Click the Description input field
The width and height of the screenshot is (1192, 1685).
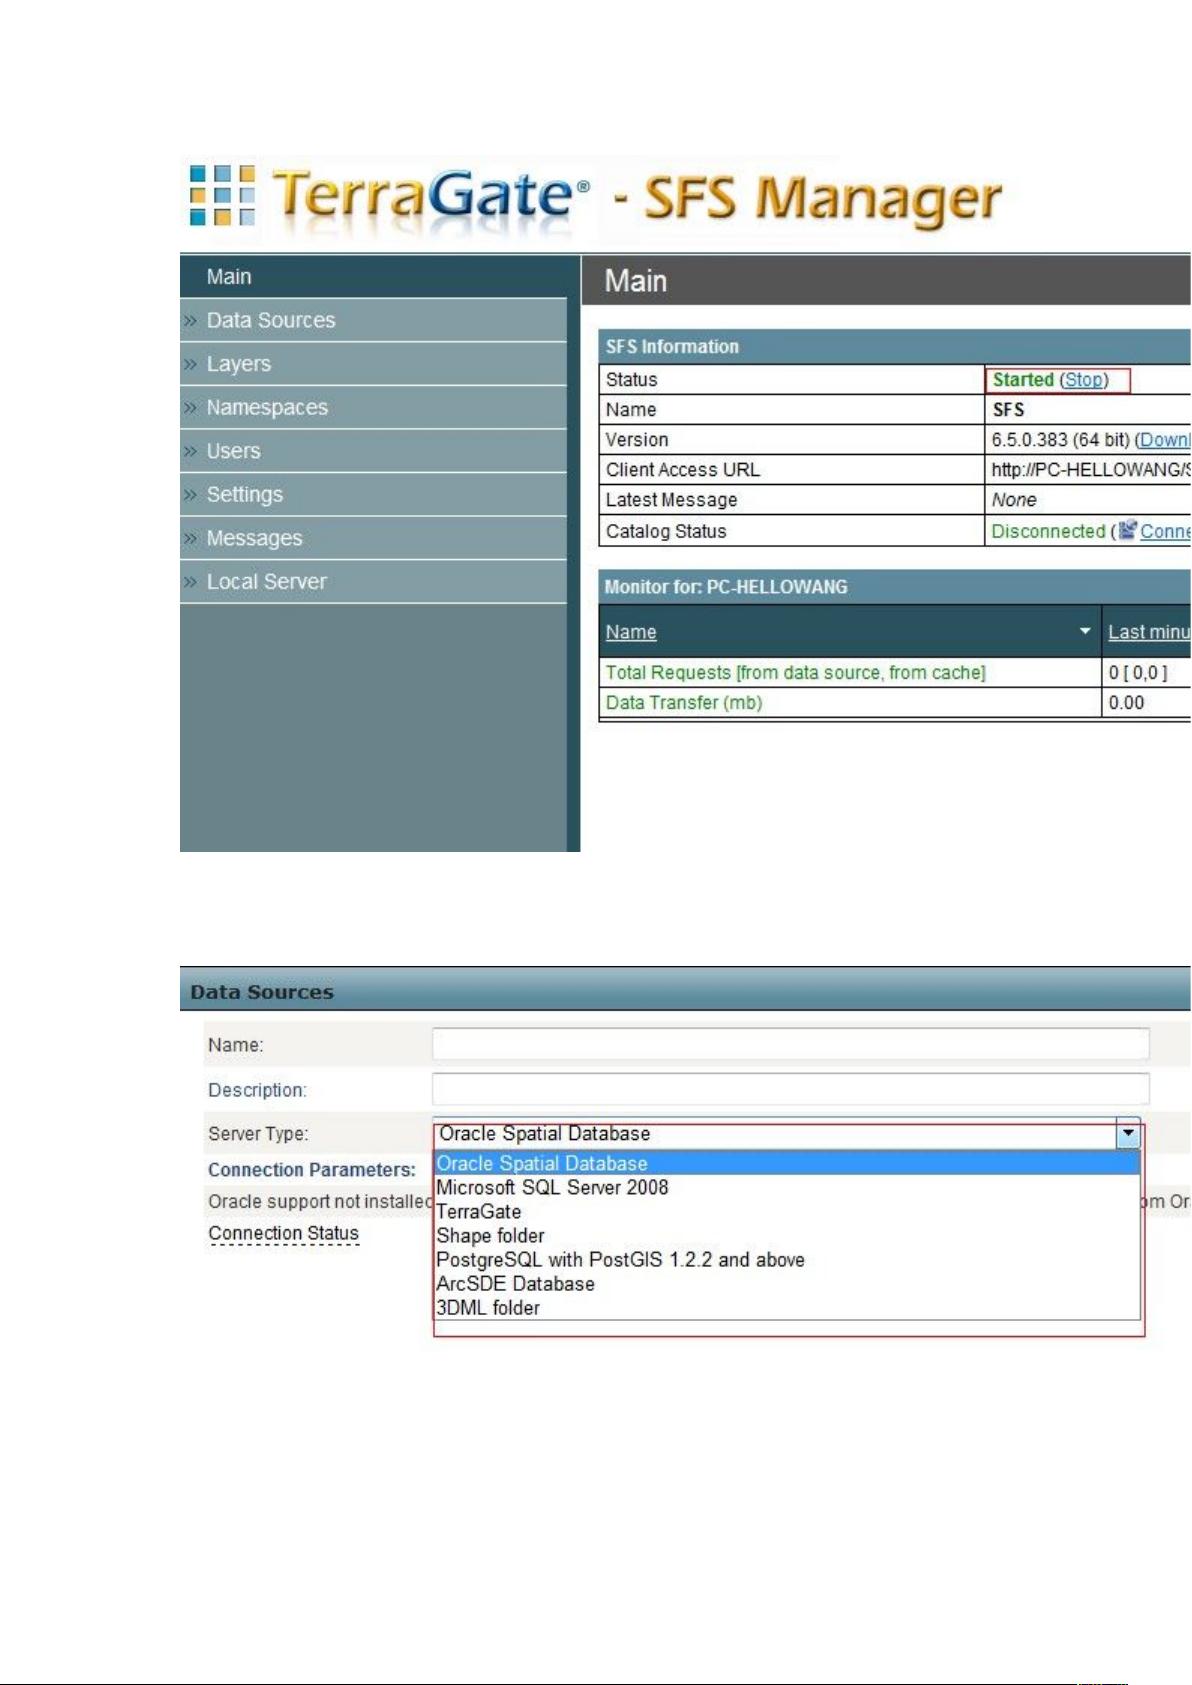pyautogui.click(x=791, y=1089)
